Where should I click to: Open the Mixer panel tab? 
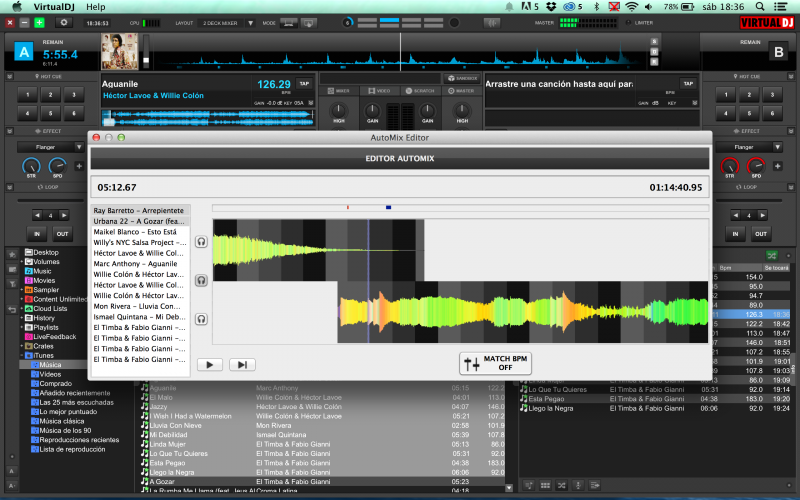[338, 91]
